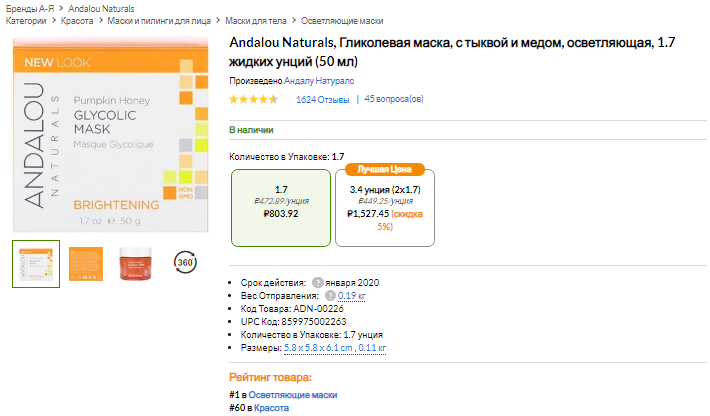Open Красота category in breadcrumb
This screenshot has width=710, height=416.
tap(77, 21)
